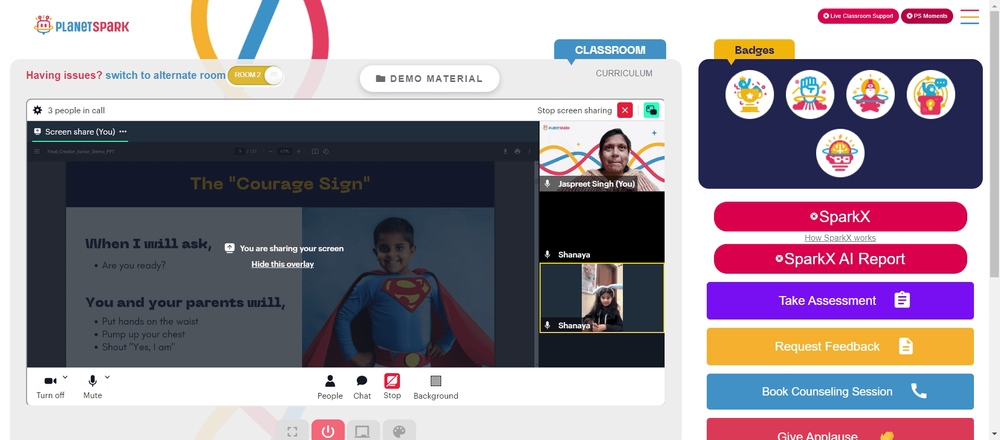Click the shared PDF zoom-in plus icon
This screenshot has height=440, width=1000.
pos(298,151)
